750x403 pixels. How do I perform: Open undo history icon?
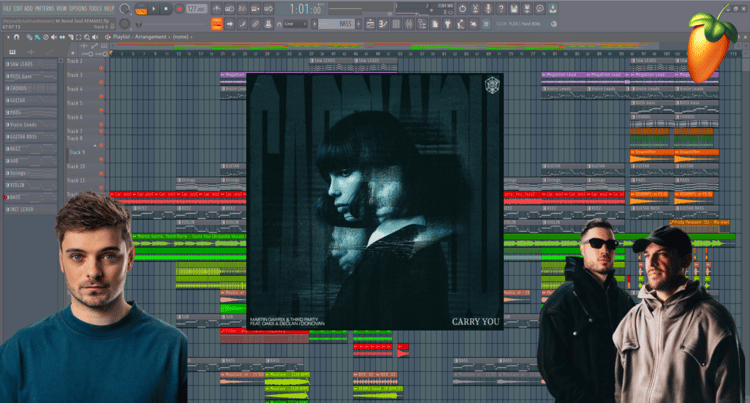coord(463,9)
